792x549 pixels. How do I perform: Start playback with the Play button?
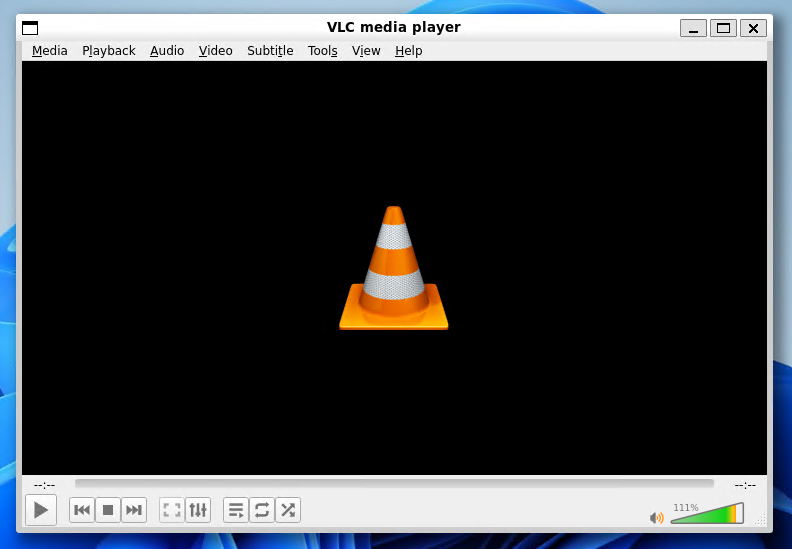tap(41, 510)
